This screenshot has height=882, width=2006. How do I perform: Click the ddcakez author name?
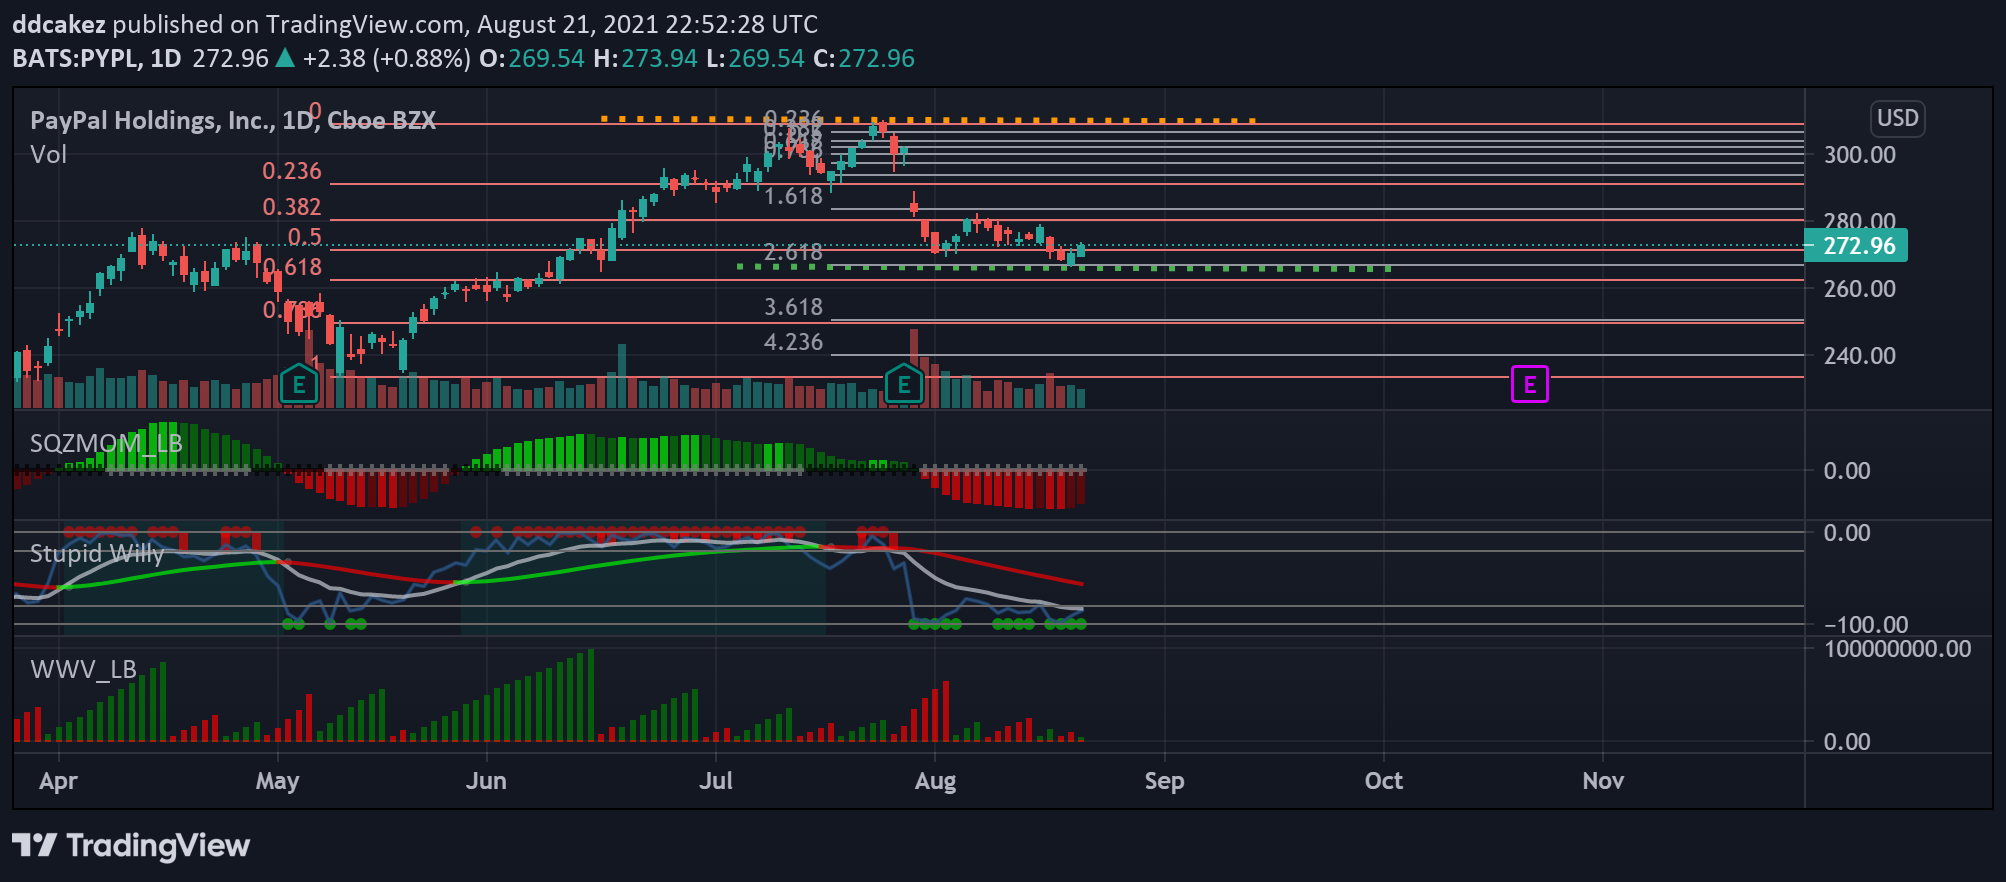59,24
